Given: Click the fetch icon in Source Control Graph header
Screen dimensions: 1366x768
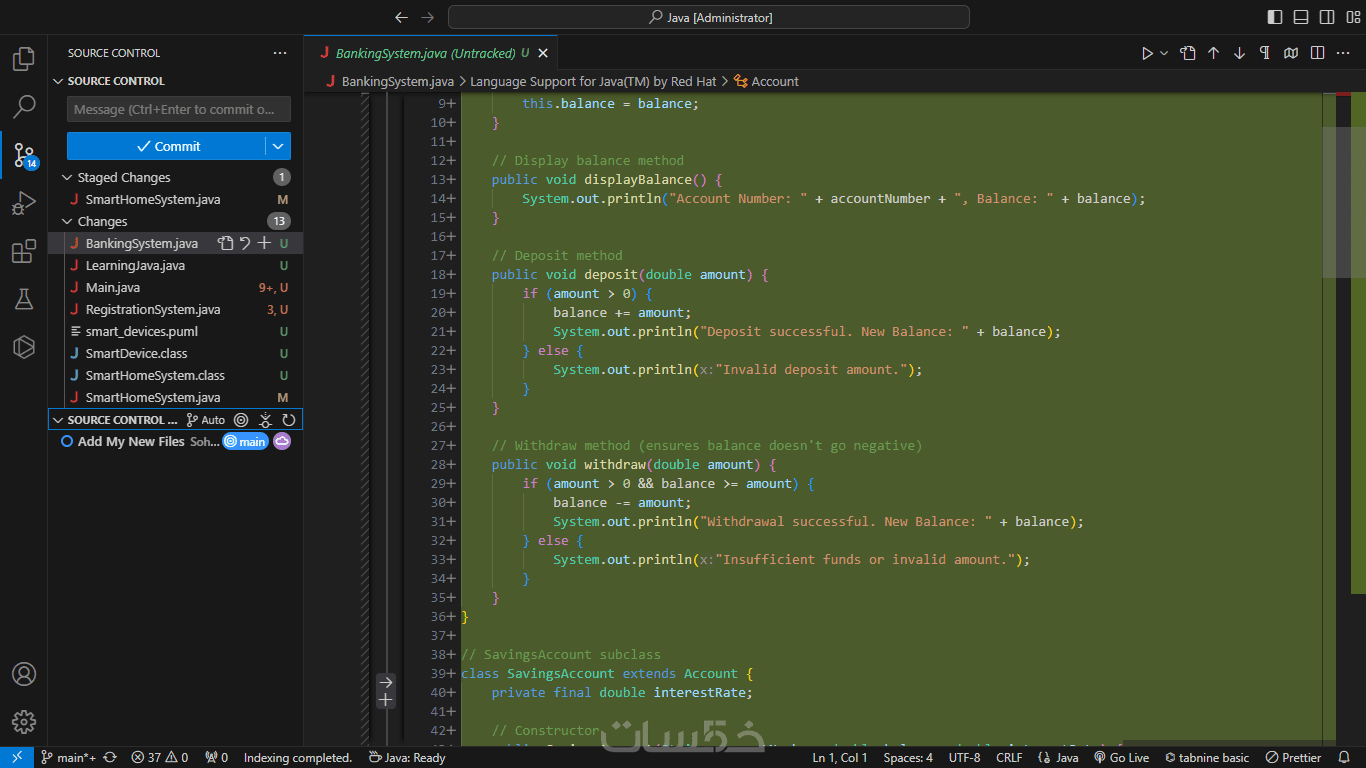Looking at the screenshot, I should (265, 420).
